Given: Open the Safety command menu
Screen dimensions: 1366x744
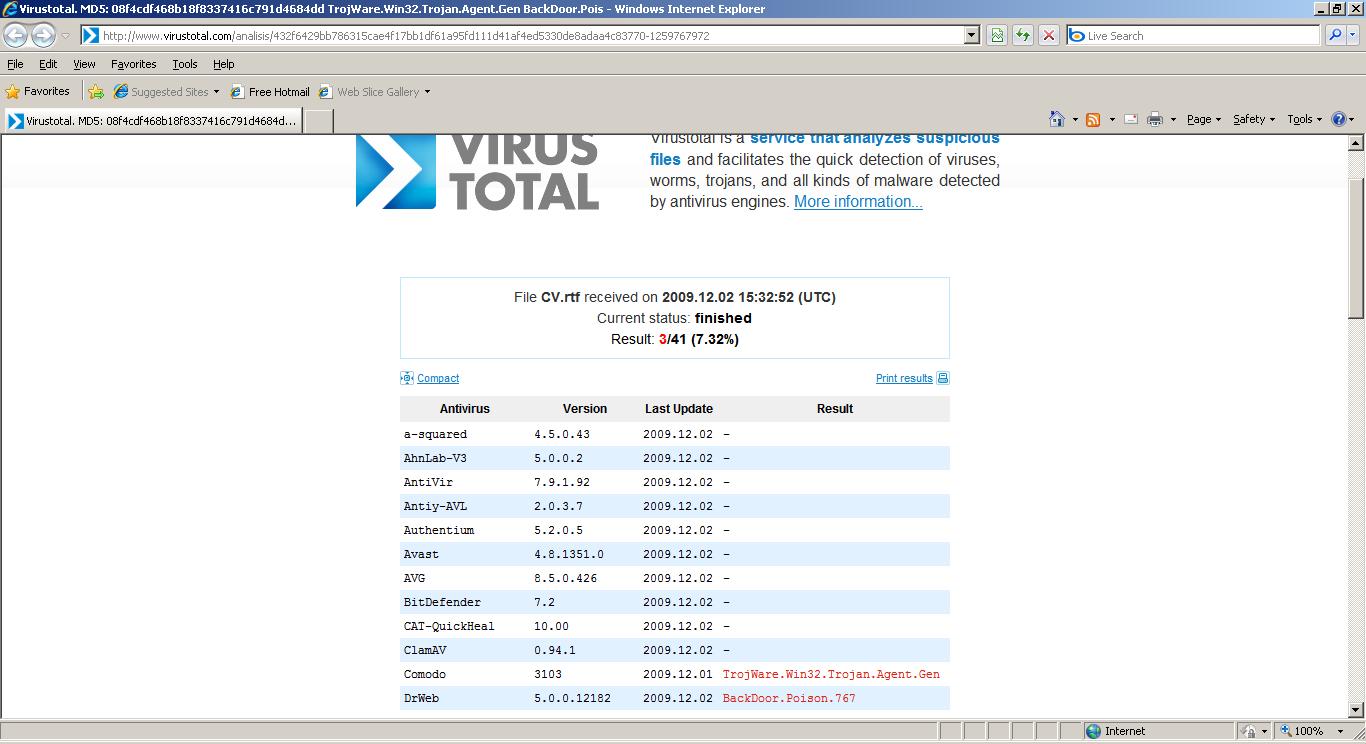Looking at the screenshot, I should [x=1254, y=119].
